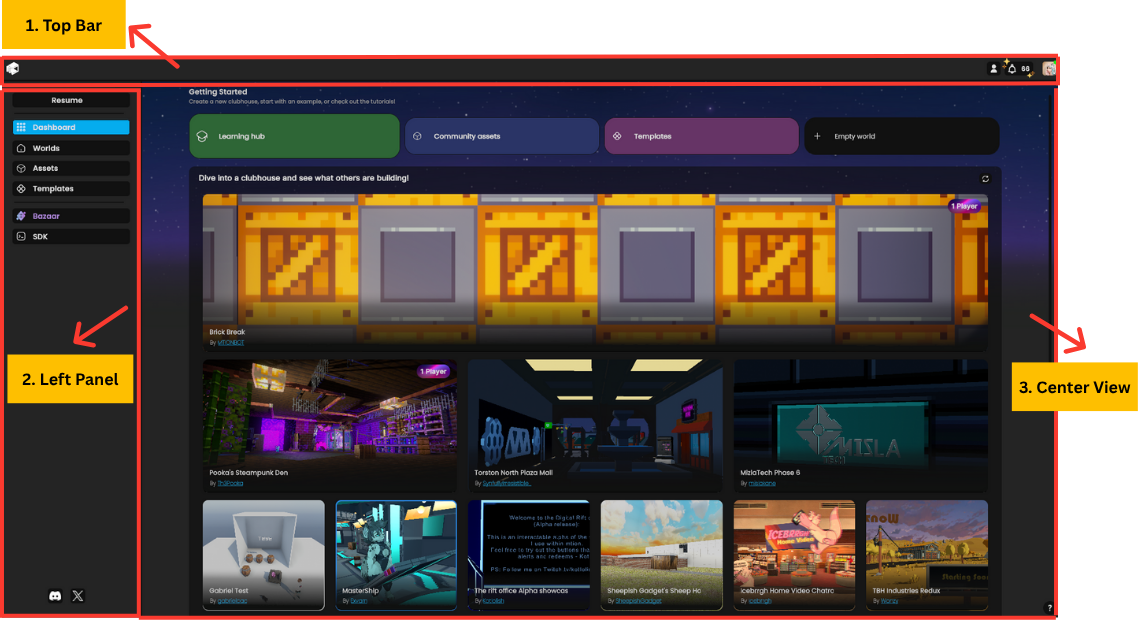The width and height of the screenshot is (1138, 620).
Task: Click the MTCNECT author link
Action: point(231,343)
